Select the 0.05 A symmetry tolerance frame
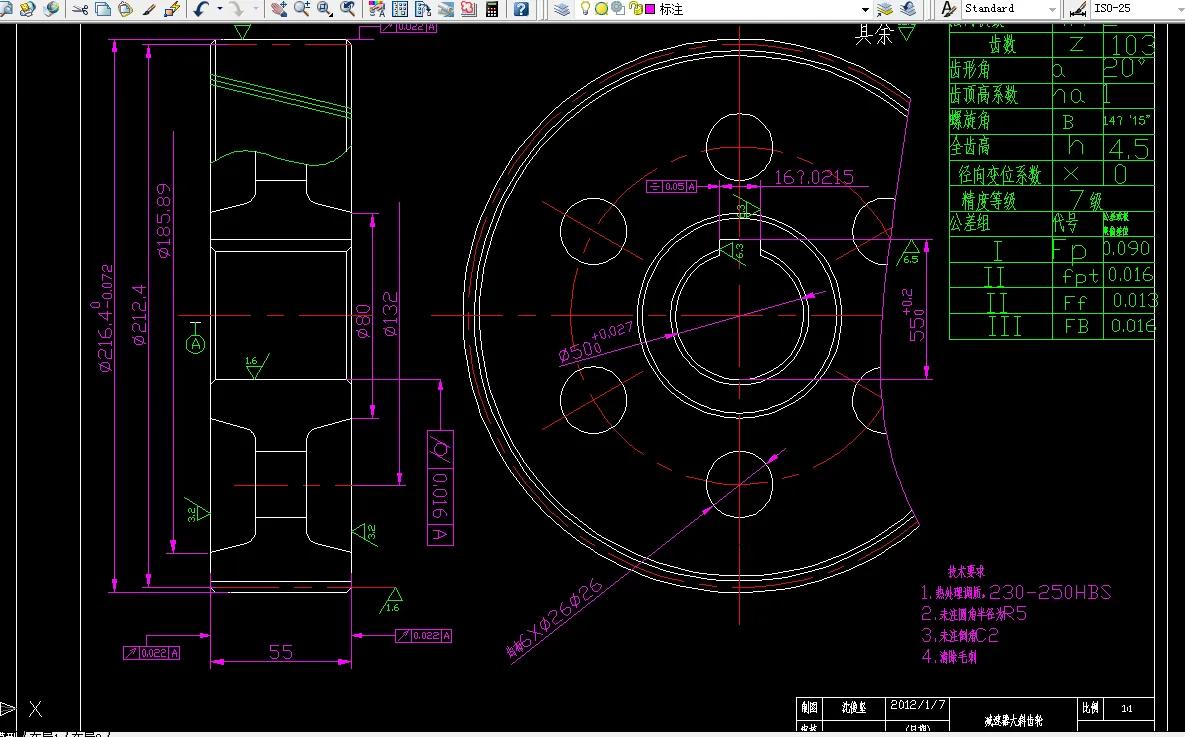The height and width of the screenshot is (737, 1185). pos(672,186)
